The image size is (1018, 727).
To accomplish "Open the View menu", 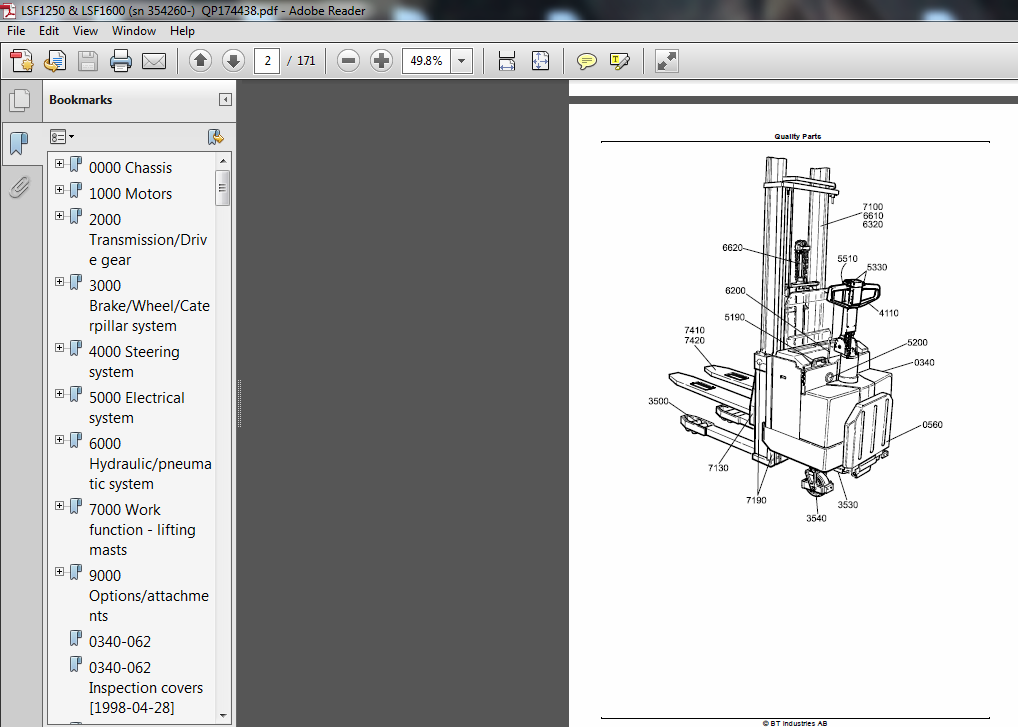I will point(85,31).
